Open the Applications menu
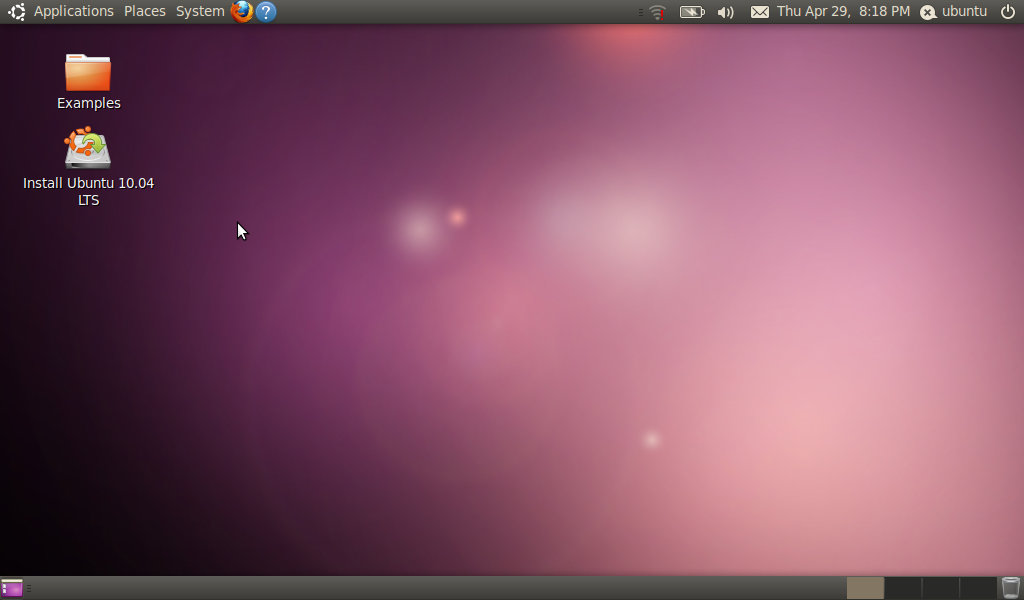Image resolution: width=1024 pixels, height=600 pixels. (73, 12)
